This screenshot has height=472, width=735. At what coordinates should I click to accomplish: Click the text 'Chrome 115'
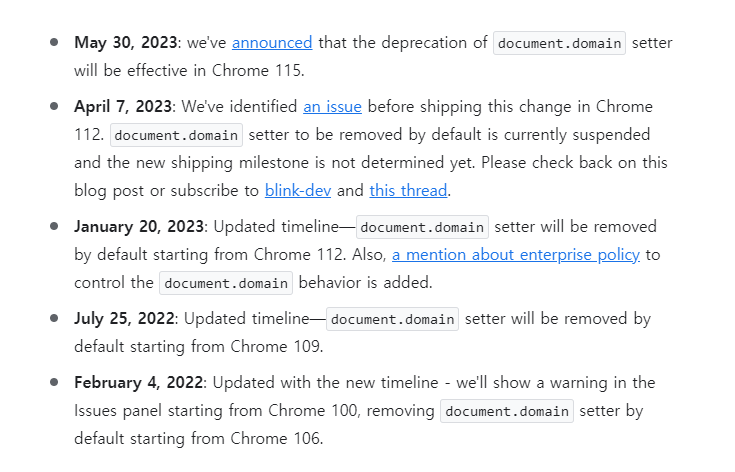pyautogui.click(x=257, y=70)
